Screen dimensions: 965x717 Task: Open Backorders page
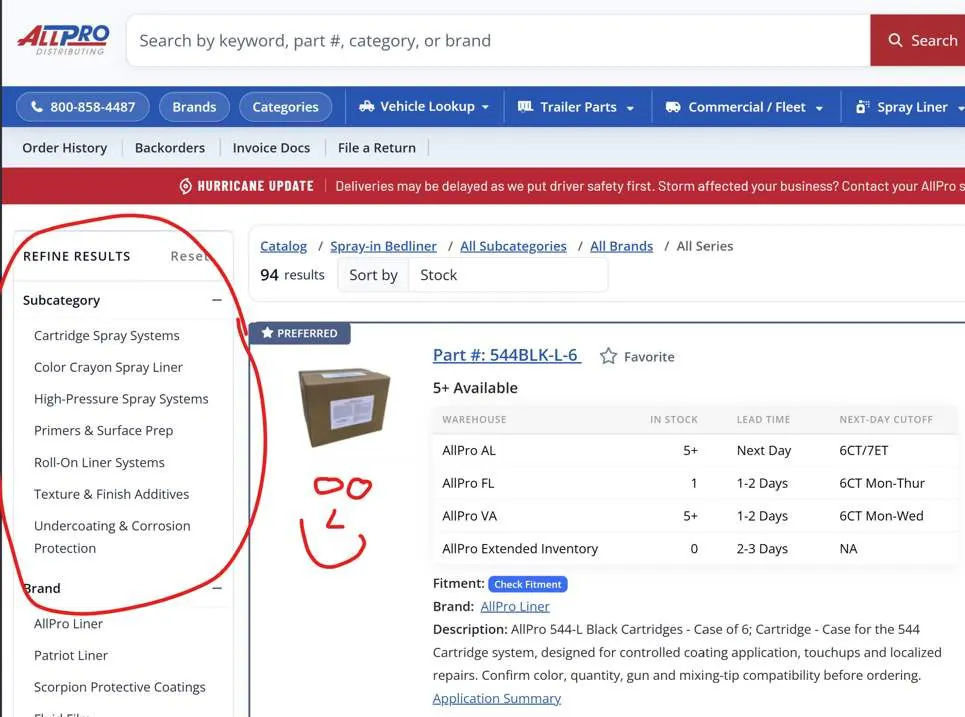(x=170, y=148)
